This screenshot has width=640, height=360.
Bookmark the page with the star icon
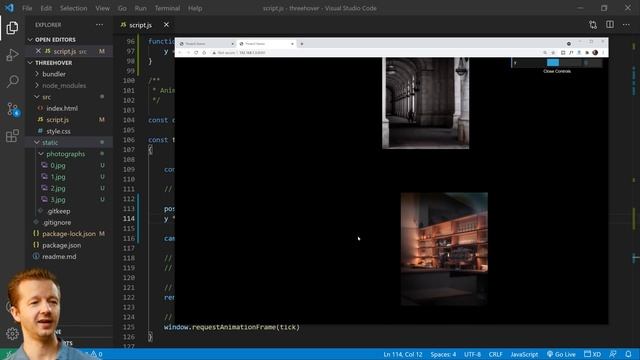(x=553, y=53)
